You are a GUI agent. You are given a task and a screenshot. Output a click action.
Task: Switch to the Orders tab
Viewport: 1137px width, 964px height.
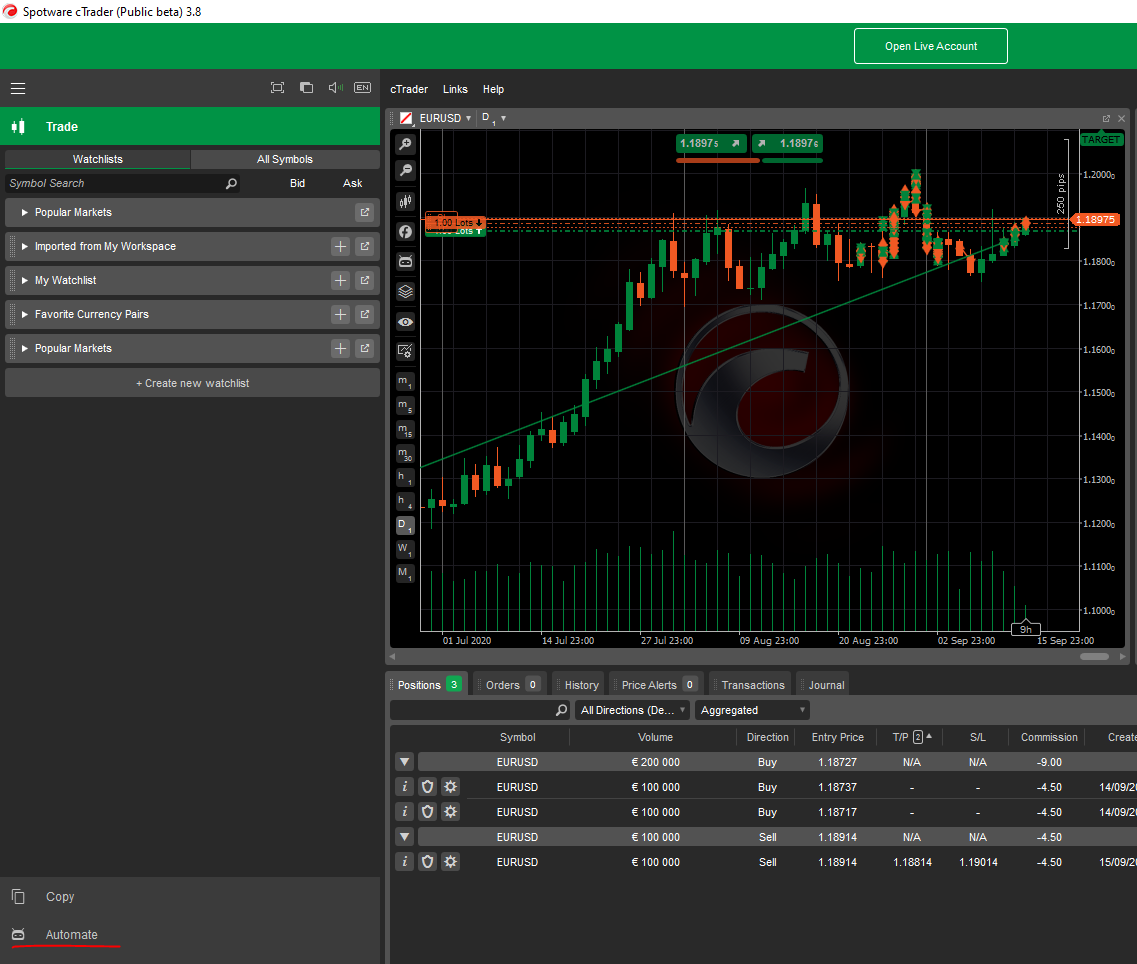coord(512,685)
